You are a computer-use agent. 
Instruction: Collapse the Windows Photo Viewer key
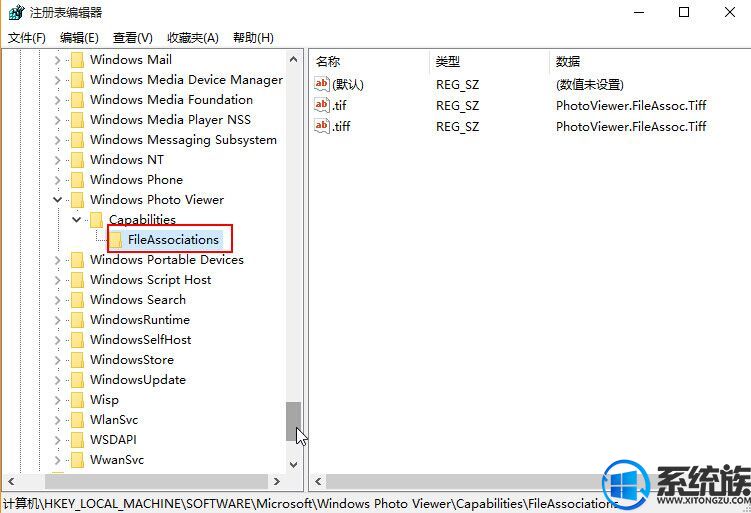click(x=57, y=200)
